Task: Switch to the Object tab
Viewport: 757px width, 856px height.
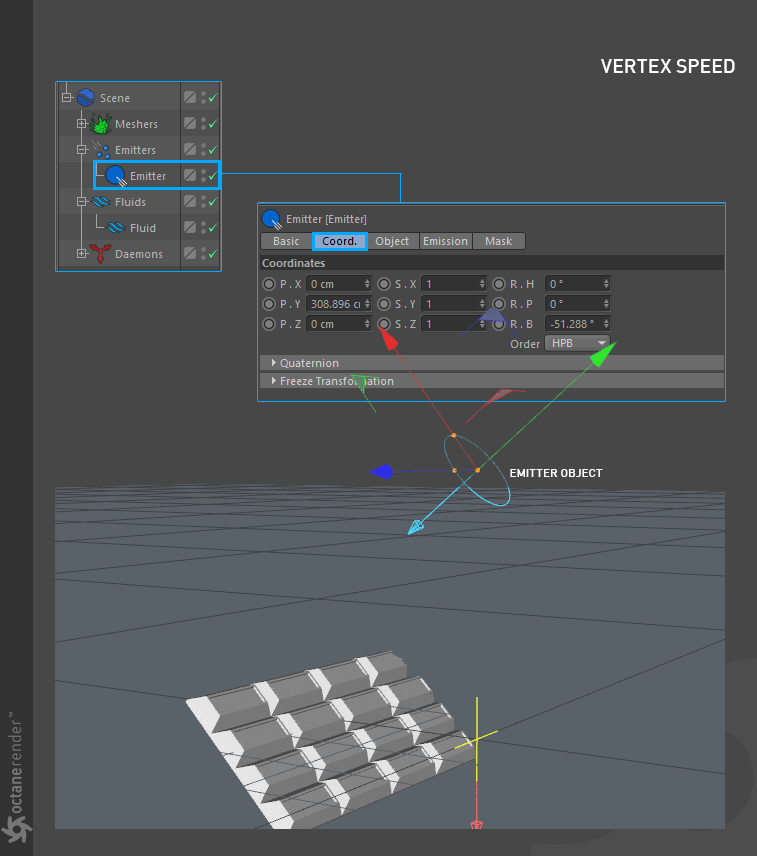Action: (x=392, y=241)
